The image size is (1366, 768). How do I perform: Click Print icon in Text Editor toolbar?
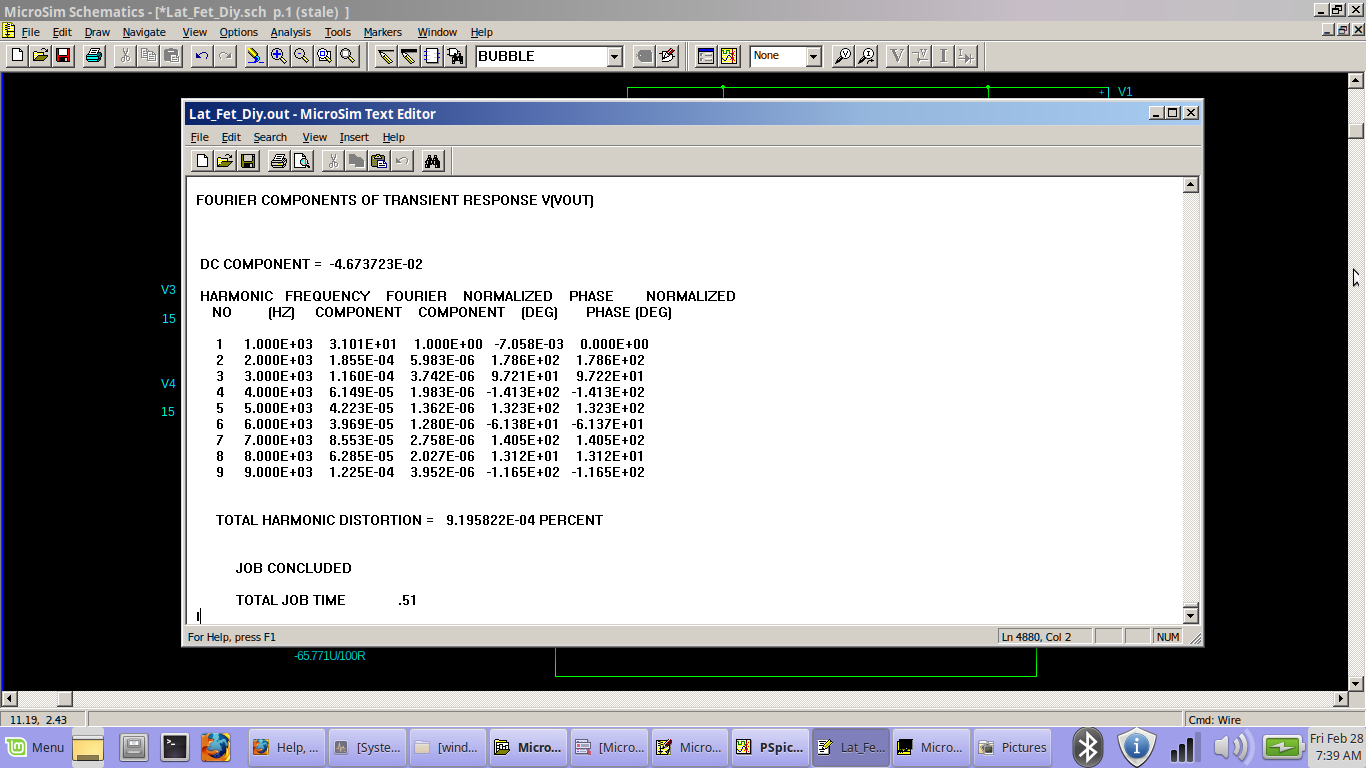pos(279,161)
